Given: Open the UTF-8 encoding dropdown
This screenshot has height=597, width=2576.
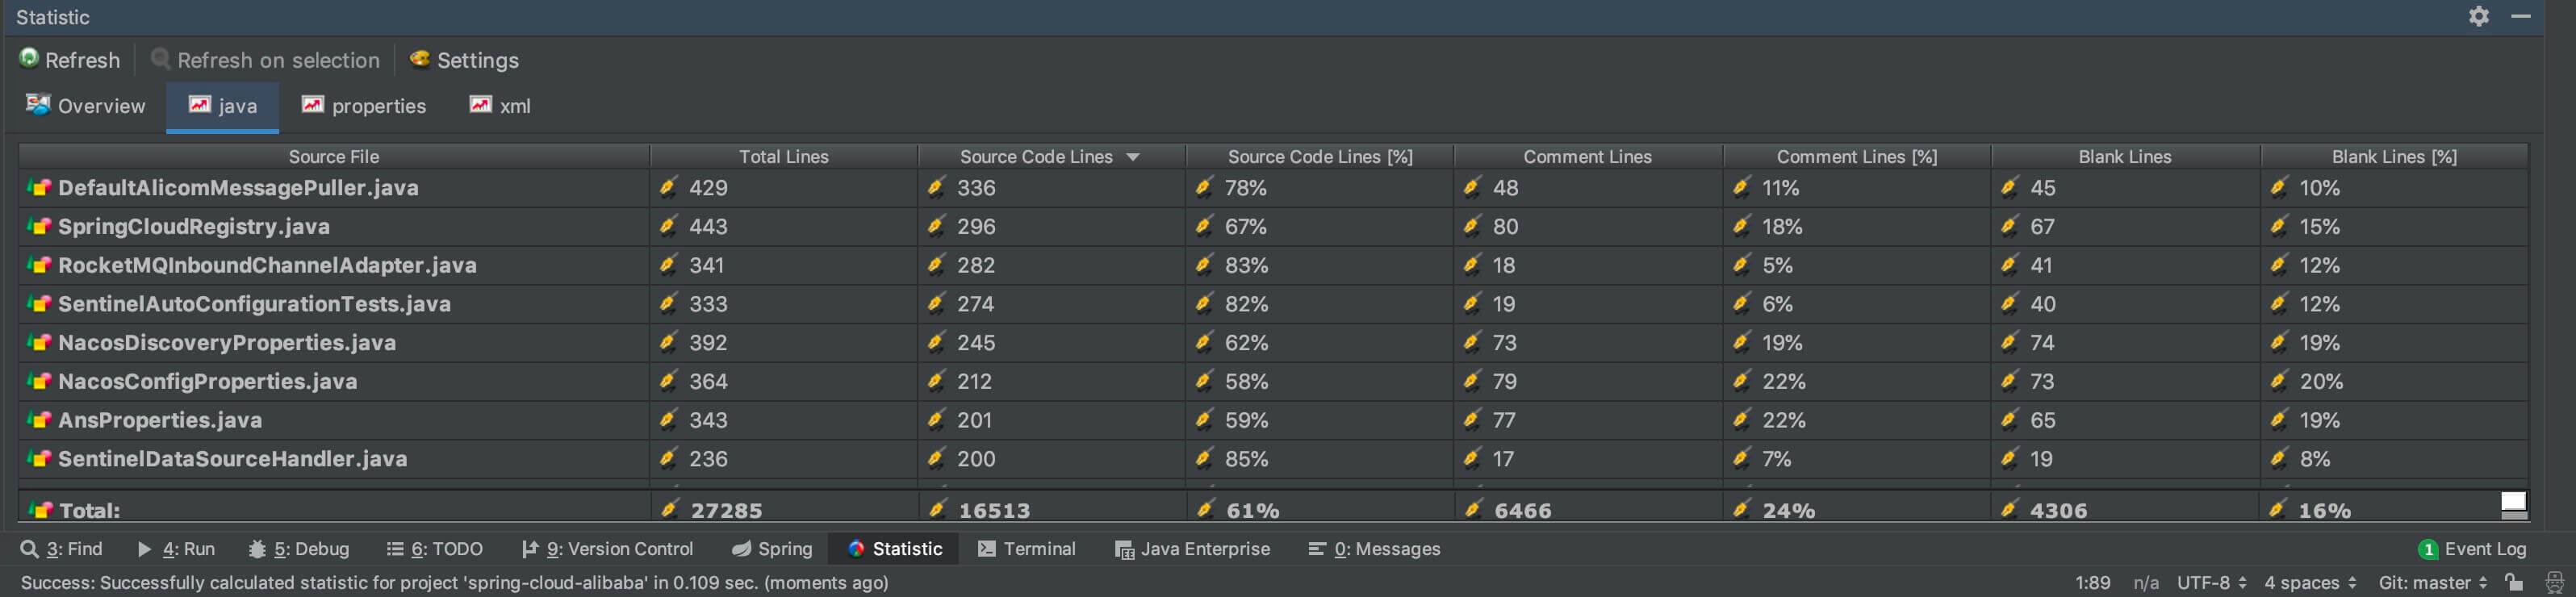Looking at the screenshot, I should 2211,582.
